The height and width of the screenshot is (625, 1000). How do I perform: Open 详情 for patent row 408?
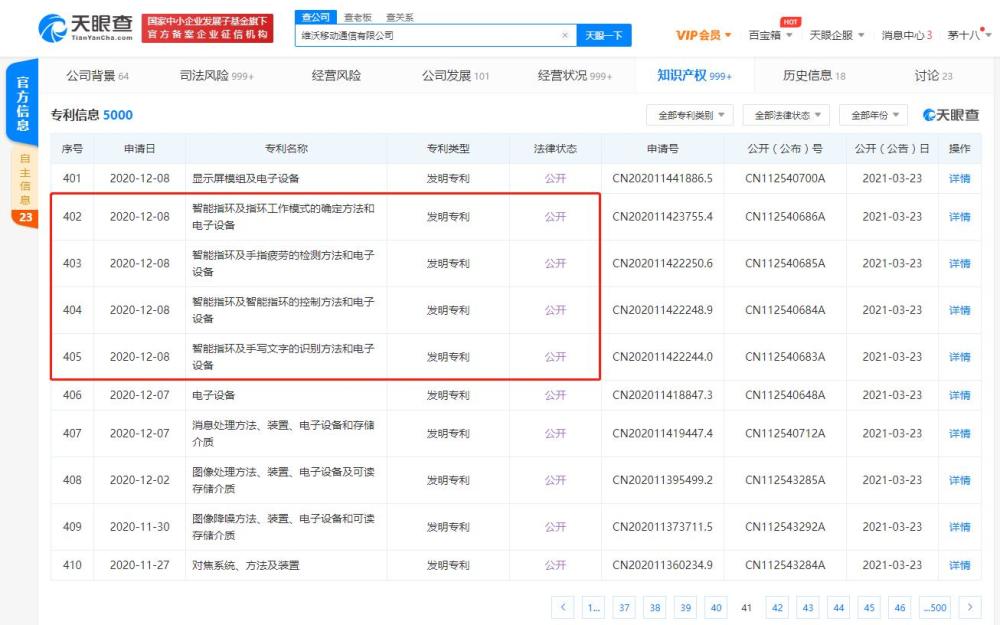pos(959,480)
